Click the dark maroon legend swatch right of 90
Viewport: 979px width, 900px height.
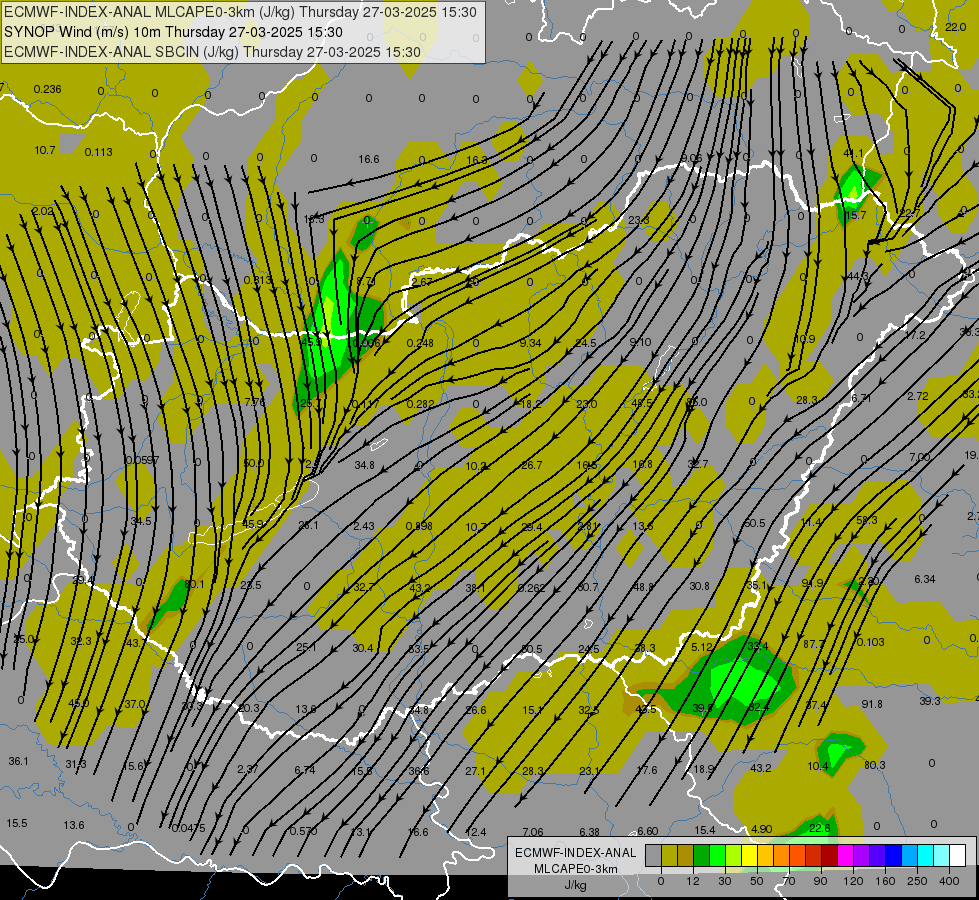pyautogui.click(x=829, y=855)
